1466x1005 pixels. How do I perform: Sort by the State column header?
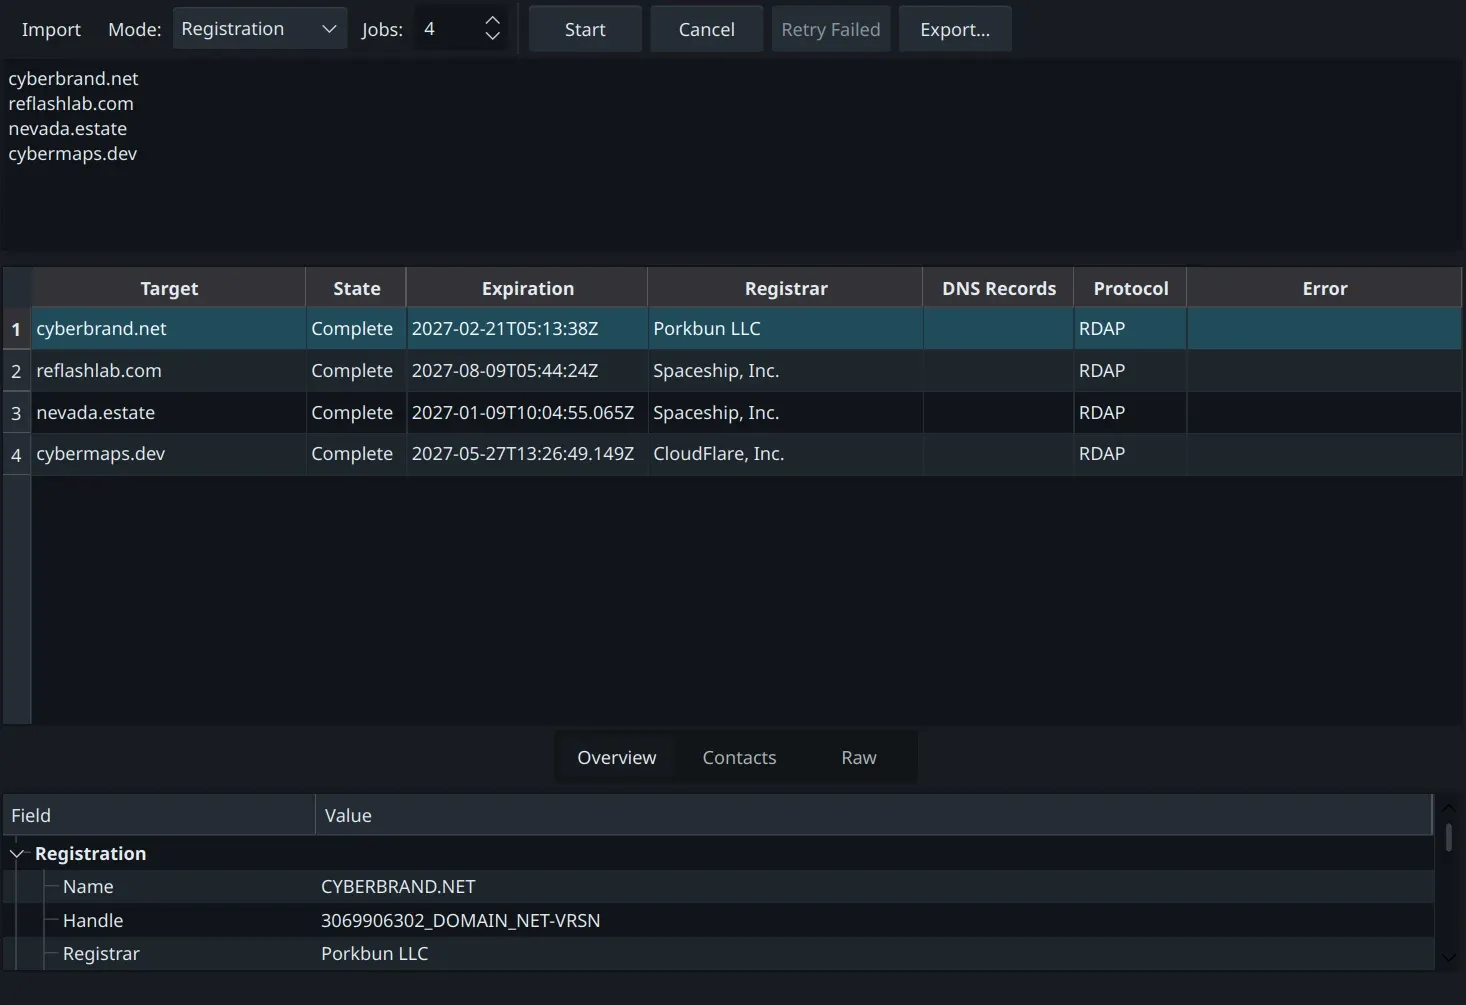(x=356, y=288)
